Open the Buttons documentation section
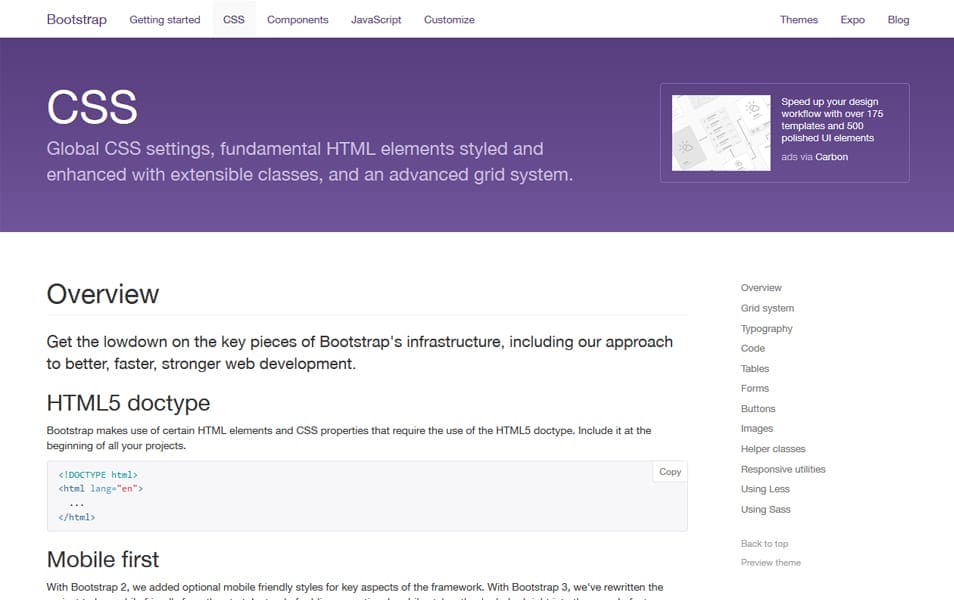The image size is (954, 600). click(x=758, y=408)
